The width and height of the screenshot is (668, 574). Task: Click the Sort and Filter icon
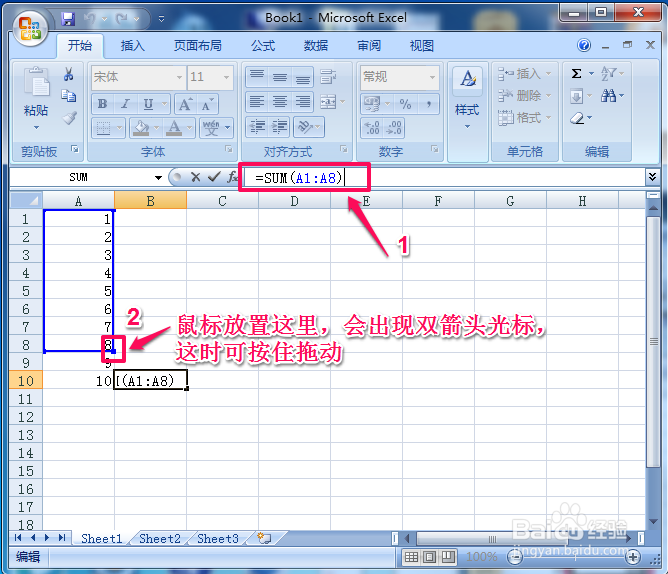(x=609, y=74)
